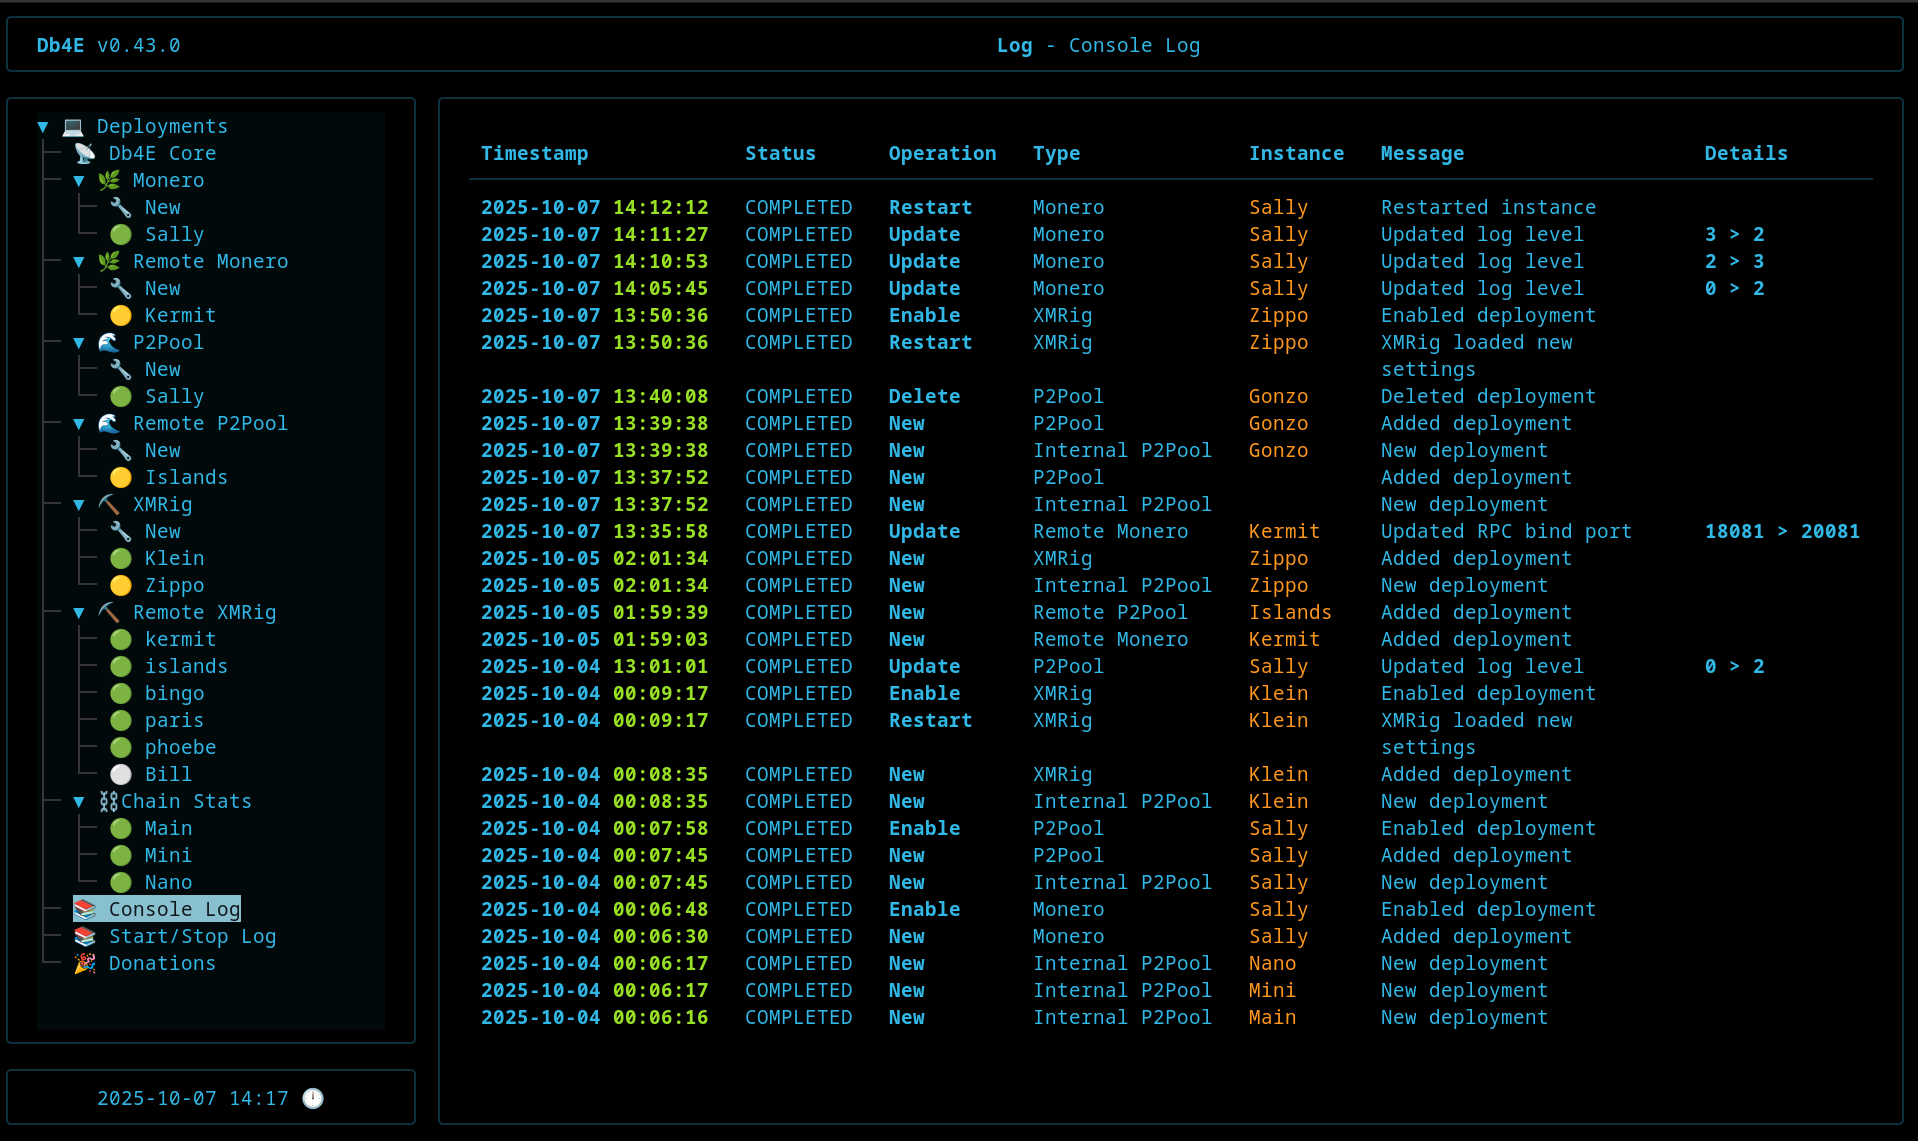Collapse the Remote Monero node
The image size is (1918, 1141).
[x=79, y=262]
